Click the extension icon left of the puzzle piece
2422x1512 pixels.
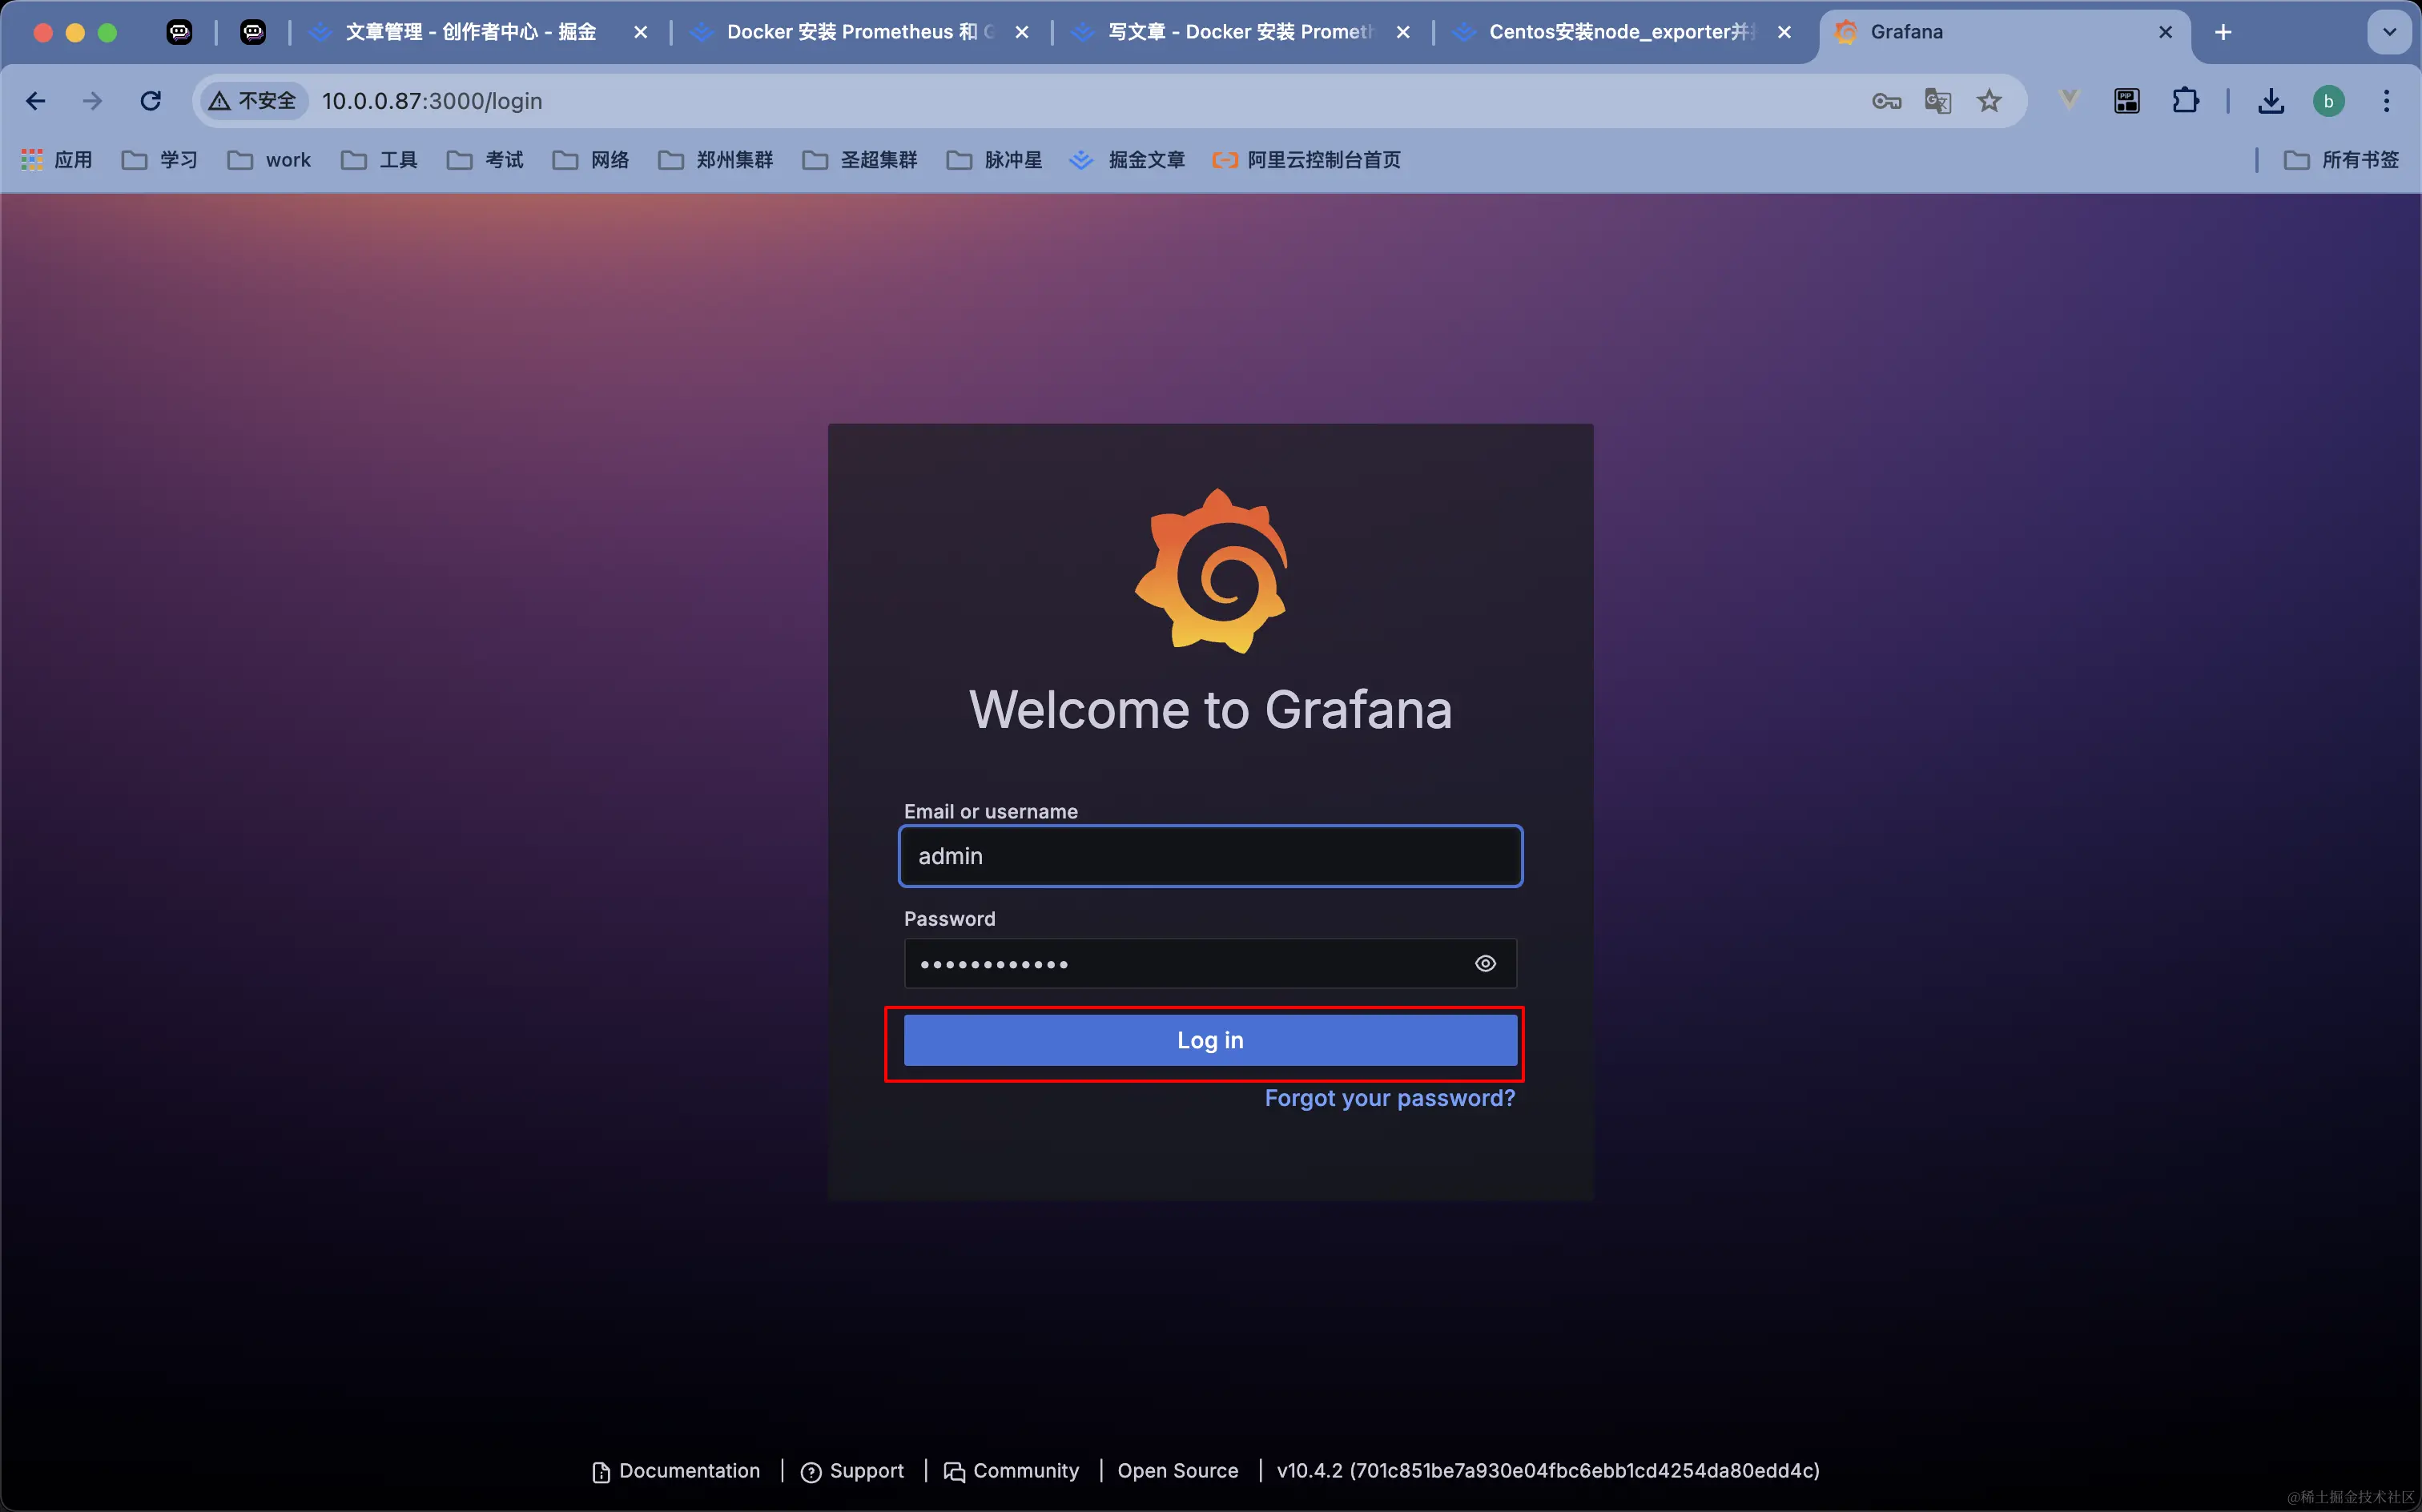click(2127, 101)
